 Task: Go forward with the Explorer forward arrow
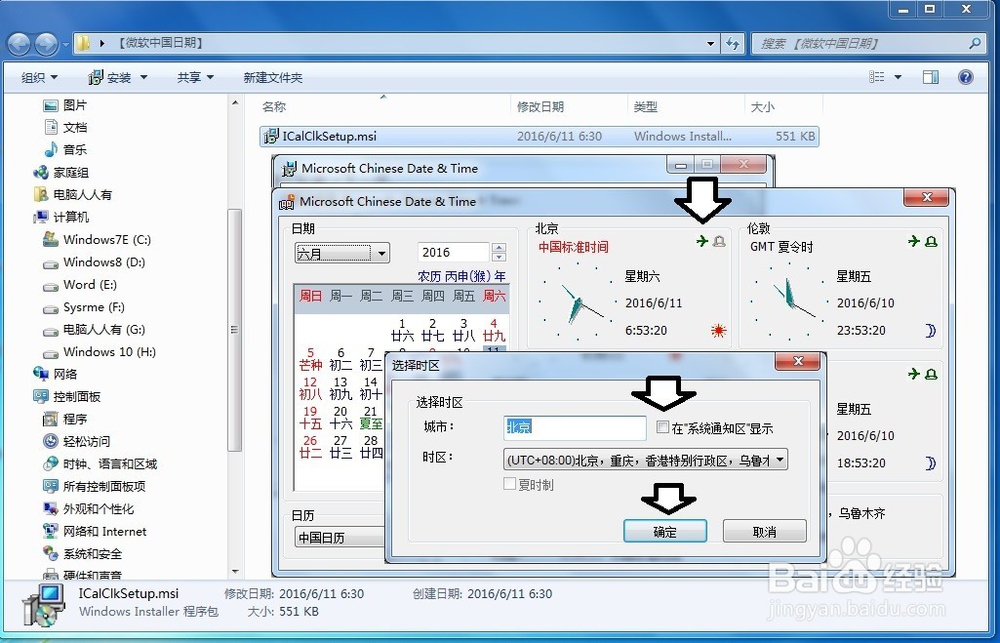(x=46, y=43)
